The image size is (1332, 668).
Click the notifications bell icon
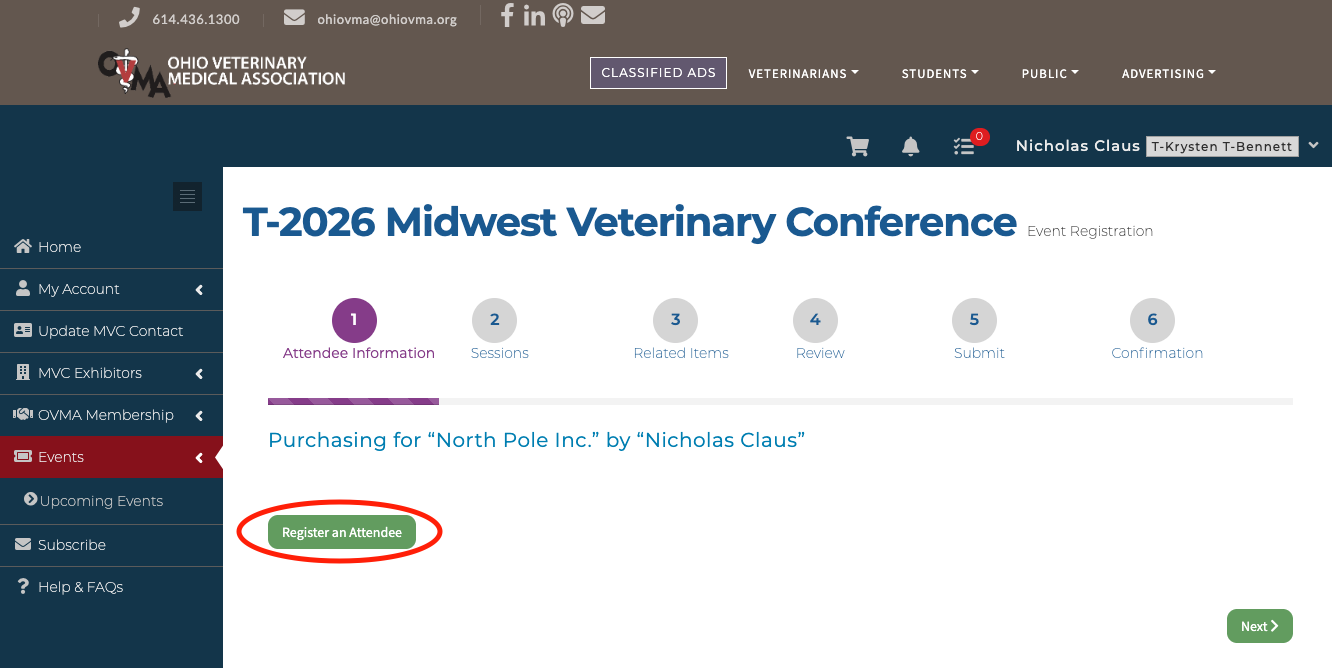coord(910,147)
